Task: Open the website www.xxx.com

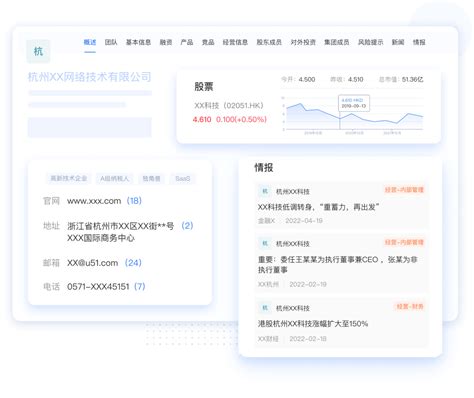Action: pyautogui.click(x=94, y=201)
